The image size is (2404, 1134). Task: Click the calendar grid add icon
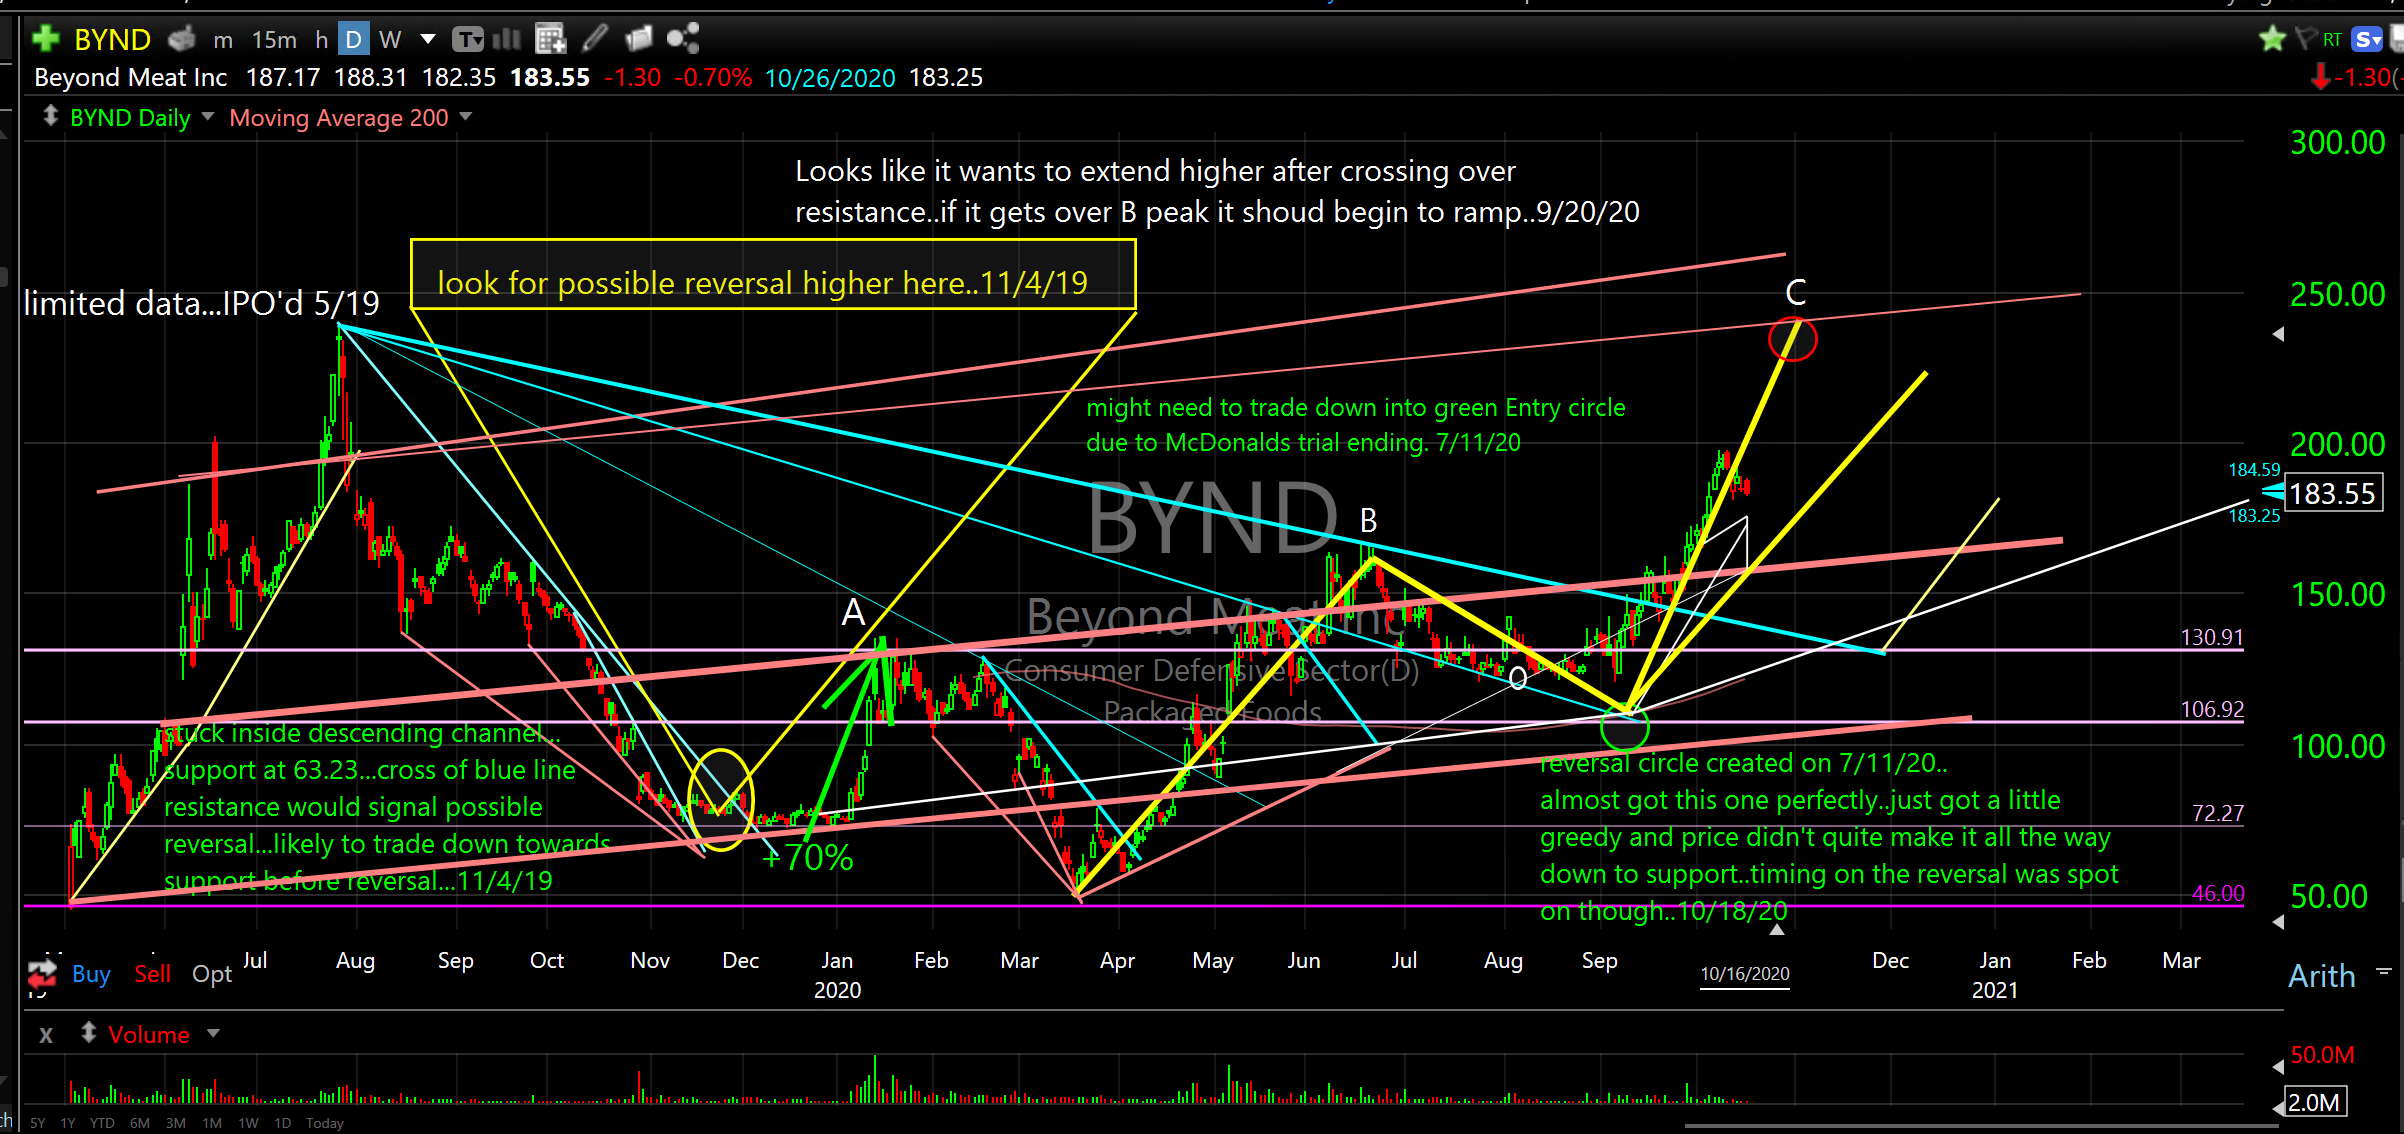(x=550, y=39)
